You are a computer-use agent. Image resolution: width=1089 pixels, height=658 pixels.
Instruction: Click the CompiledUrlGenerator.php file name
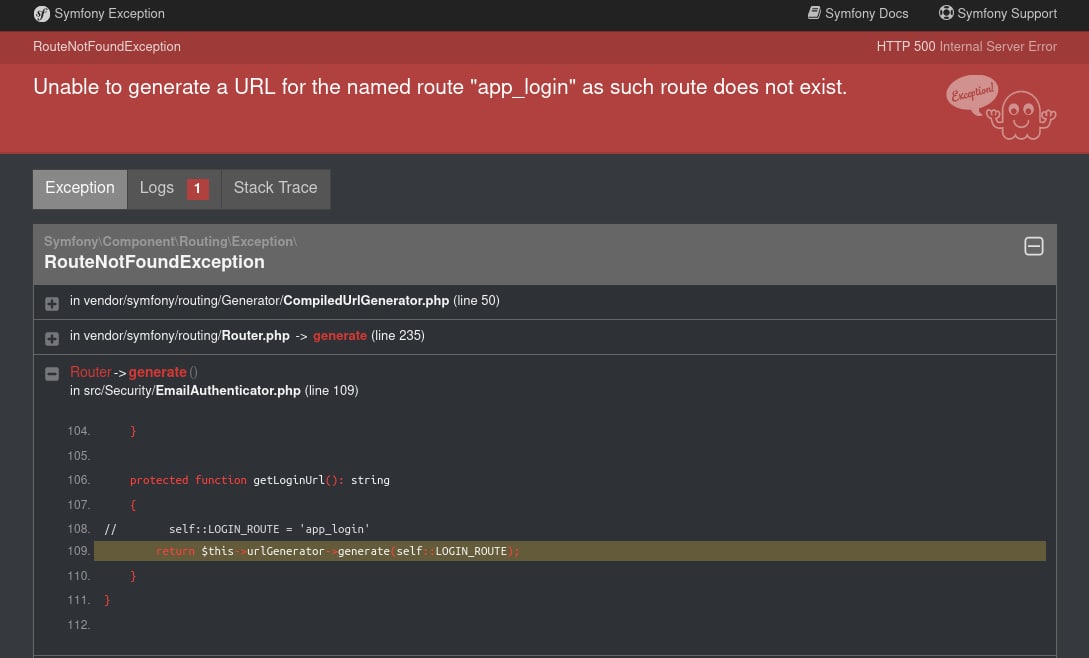coord(366,301)
